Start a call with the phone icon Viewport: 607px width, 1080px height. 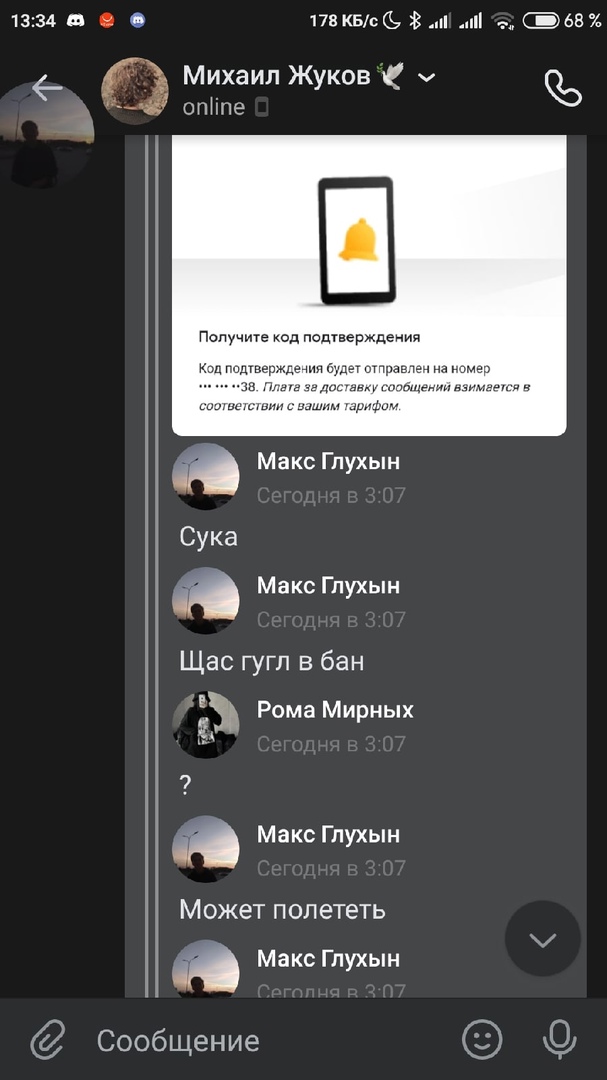tap(562, 88)
